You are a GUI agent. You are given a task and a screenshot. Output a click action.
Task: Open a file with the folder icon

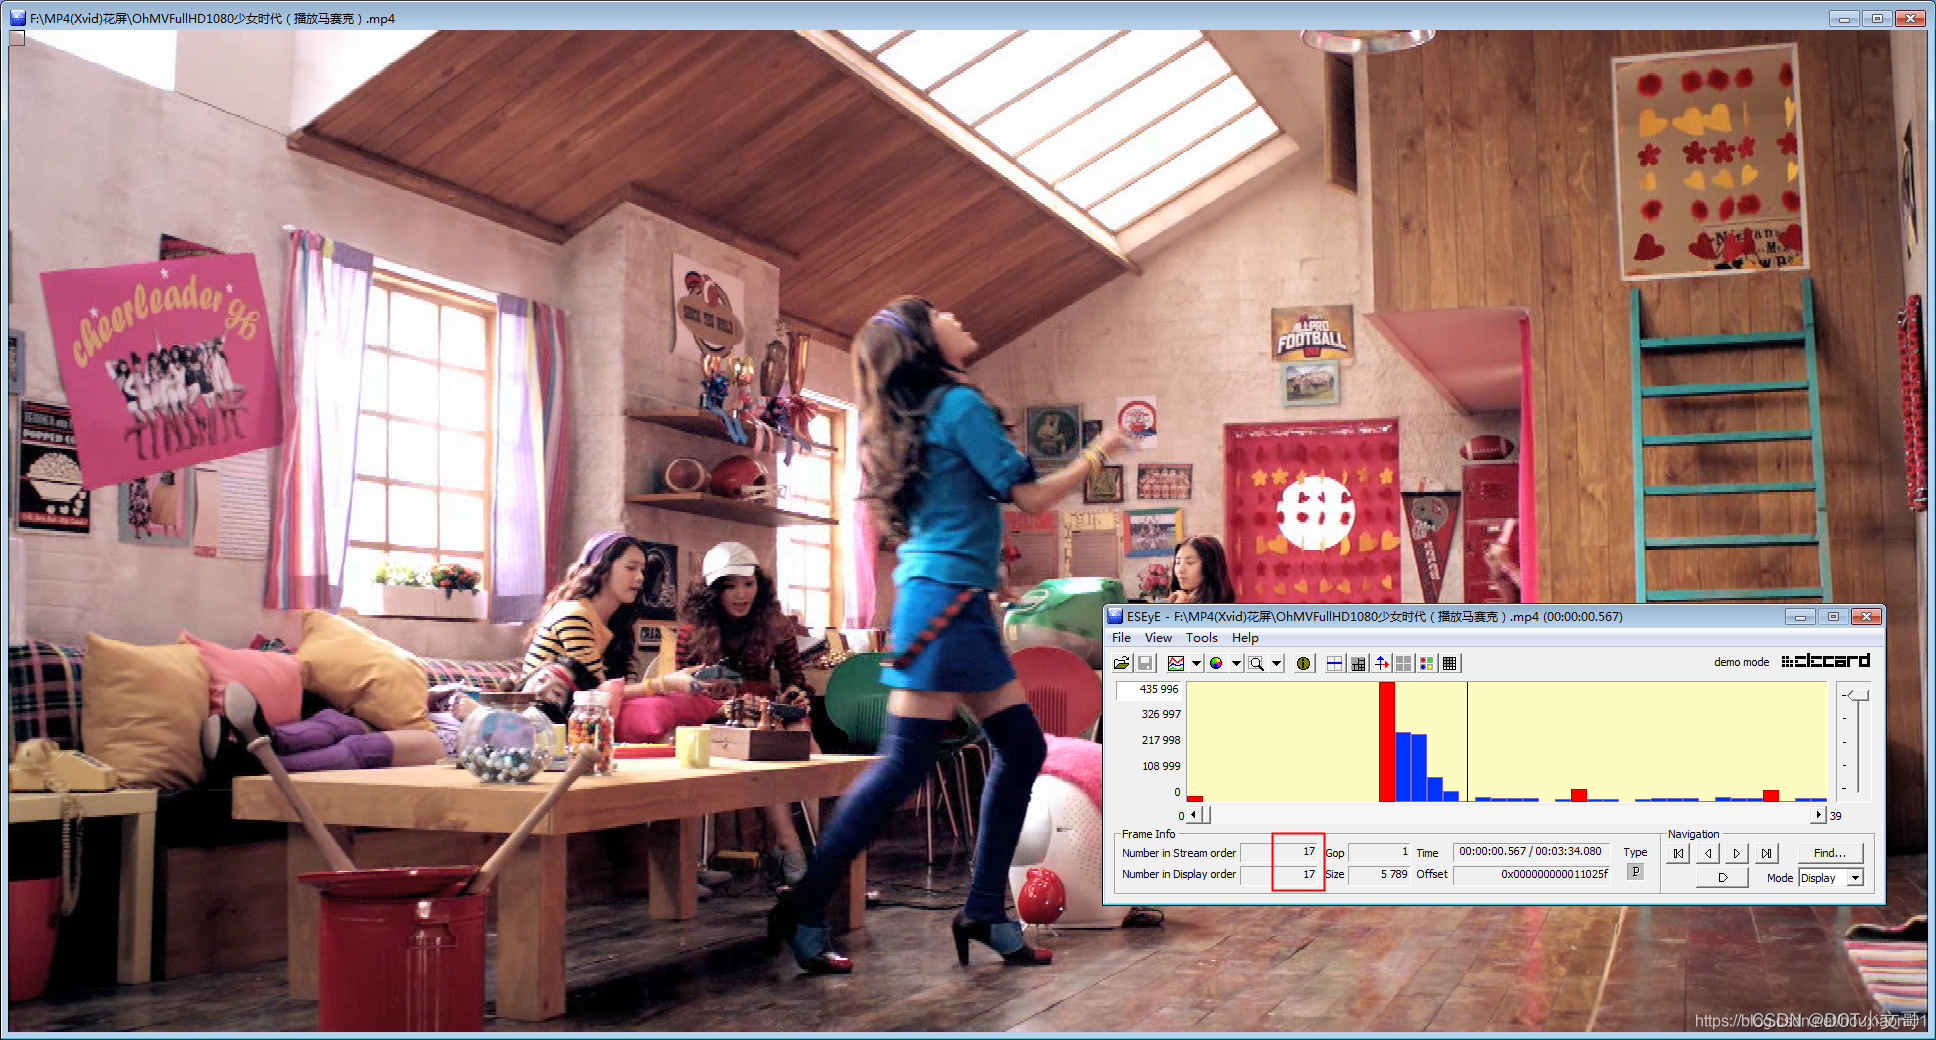point(1122,663)
